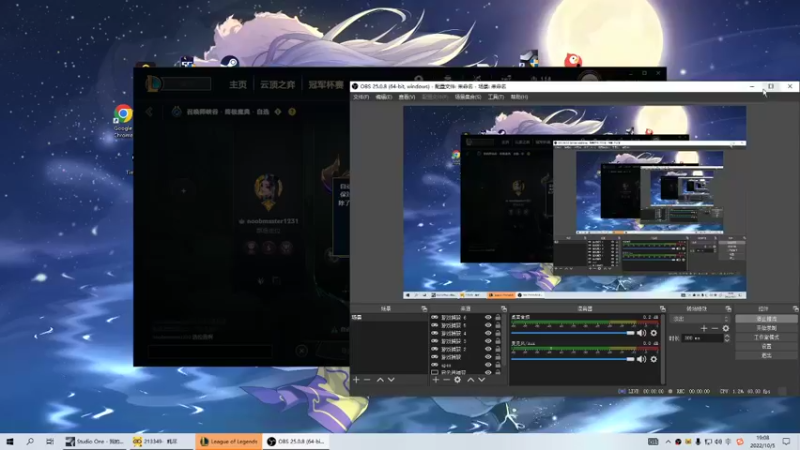Image resolution: width=800 pixels, height=450 pixels.
Task: Click the League of Legends client logo
Action: [x=153, y=84]
